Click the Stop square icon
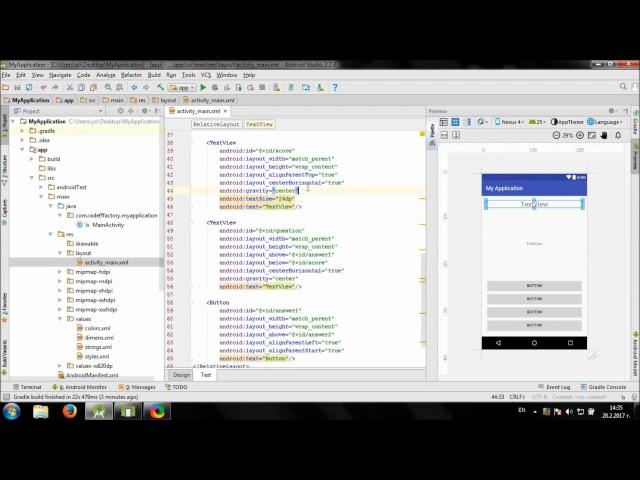 [262, 87]
